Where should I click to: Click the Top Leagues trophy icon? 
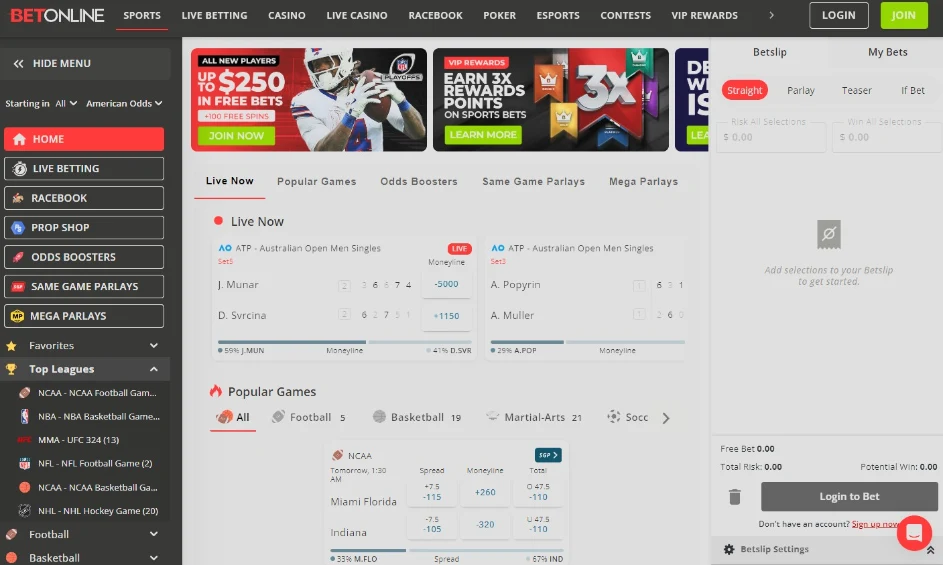click(11, 369)
